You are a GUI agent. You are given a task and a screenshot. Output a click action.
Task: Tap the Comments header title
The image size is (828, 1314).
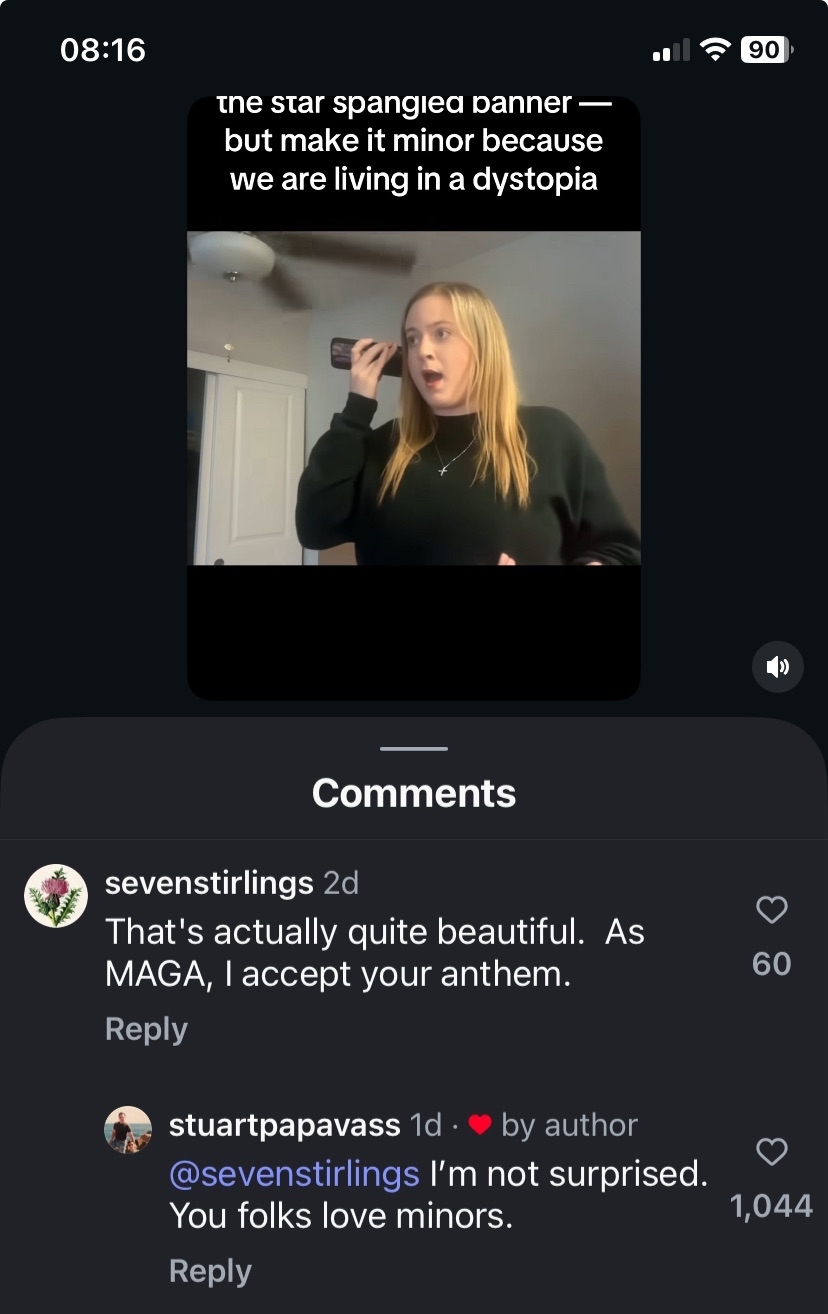[x=414, y=793]
